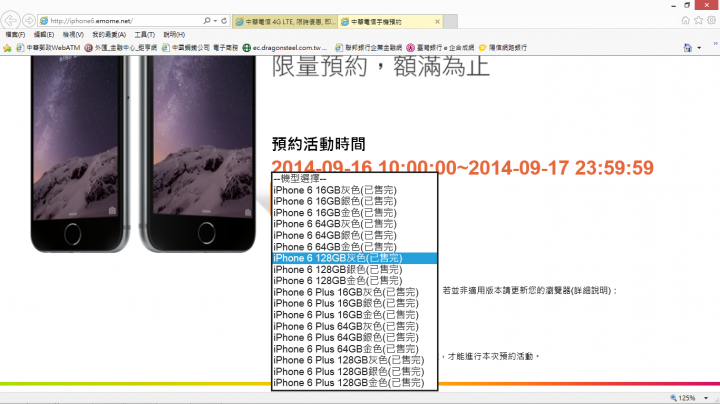Click the browser Forward arrow button
The width and height of the screenshot is (720, 404).
28,21
